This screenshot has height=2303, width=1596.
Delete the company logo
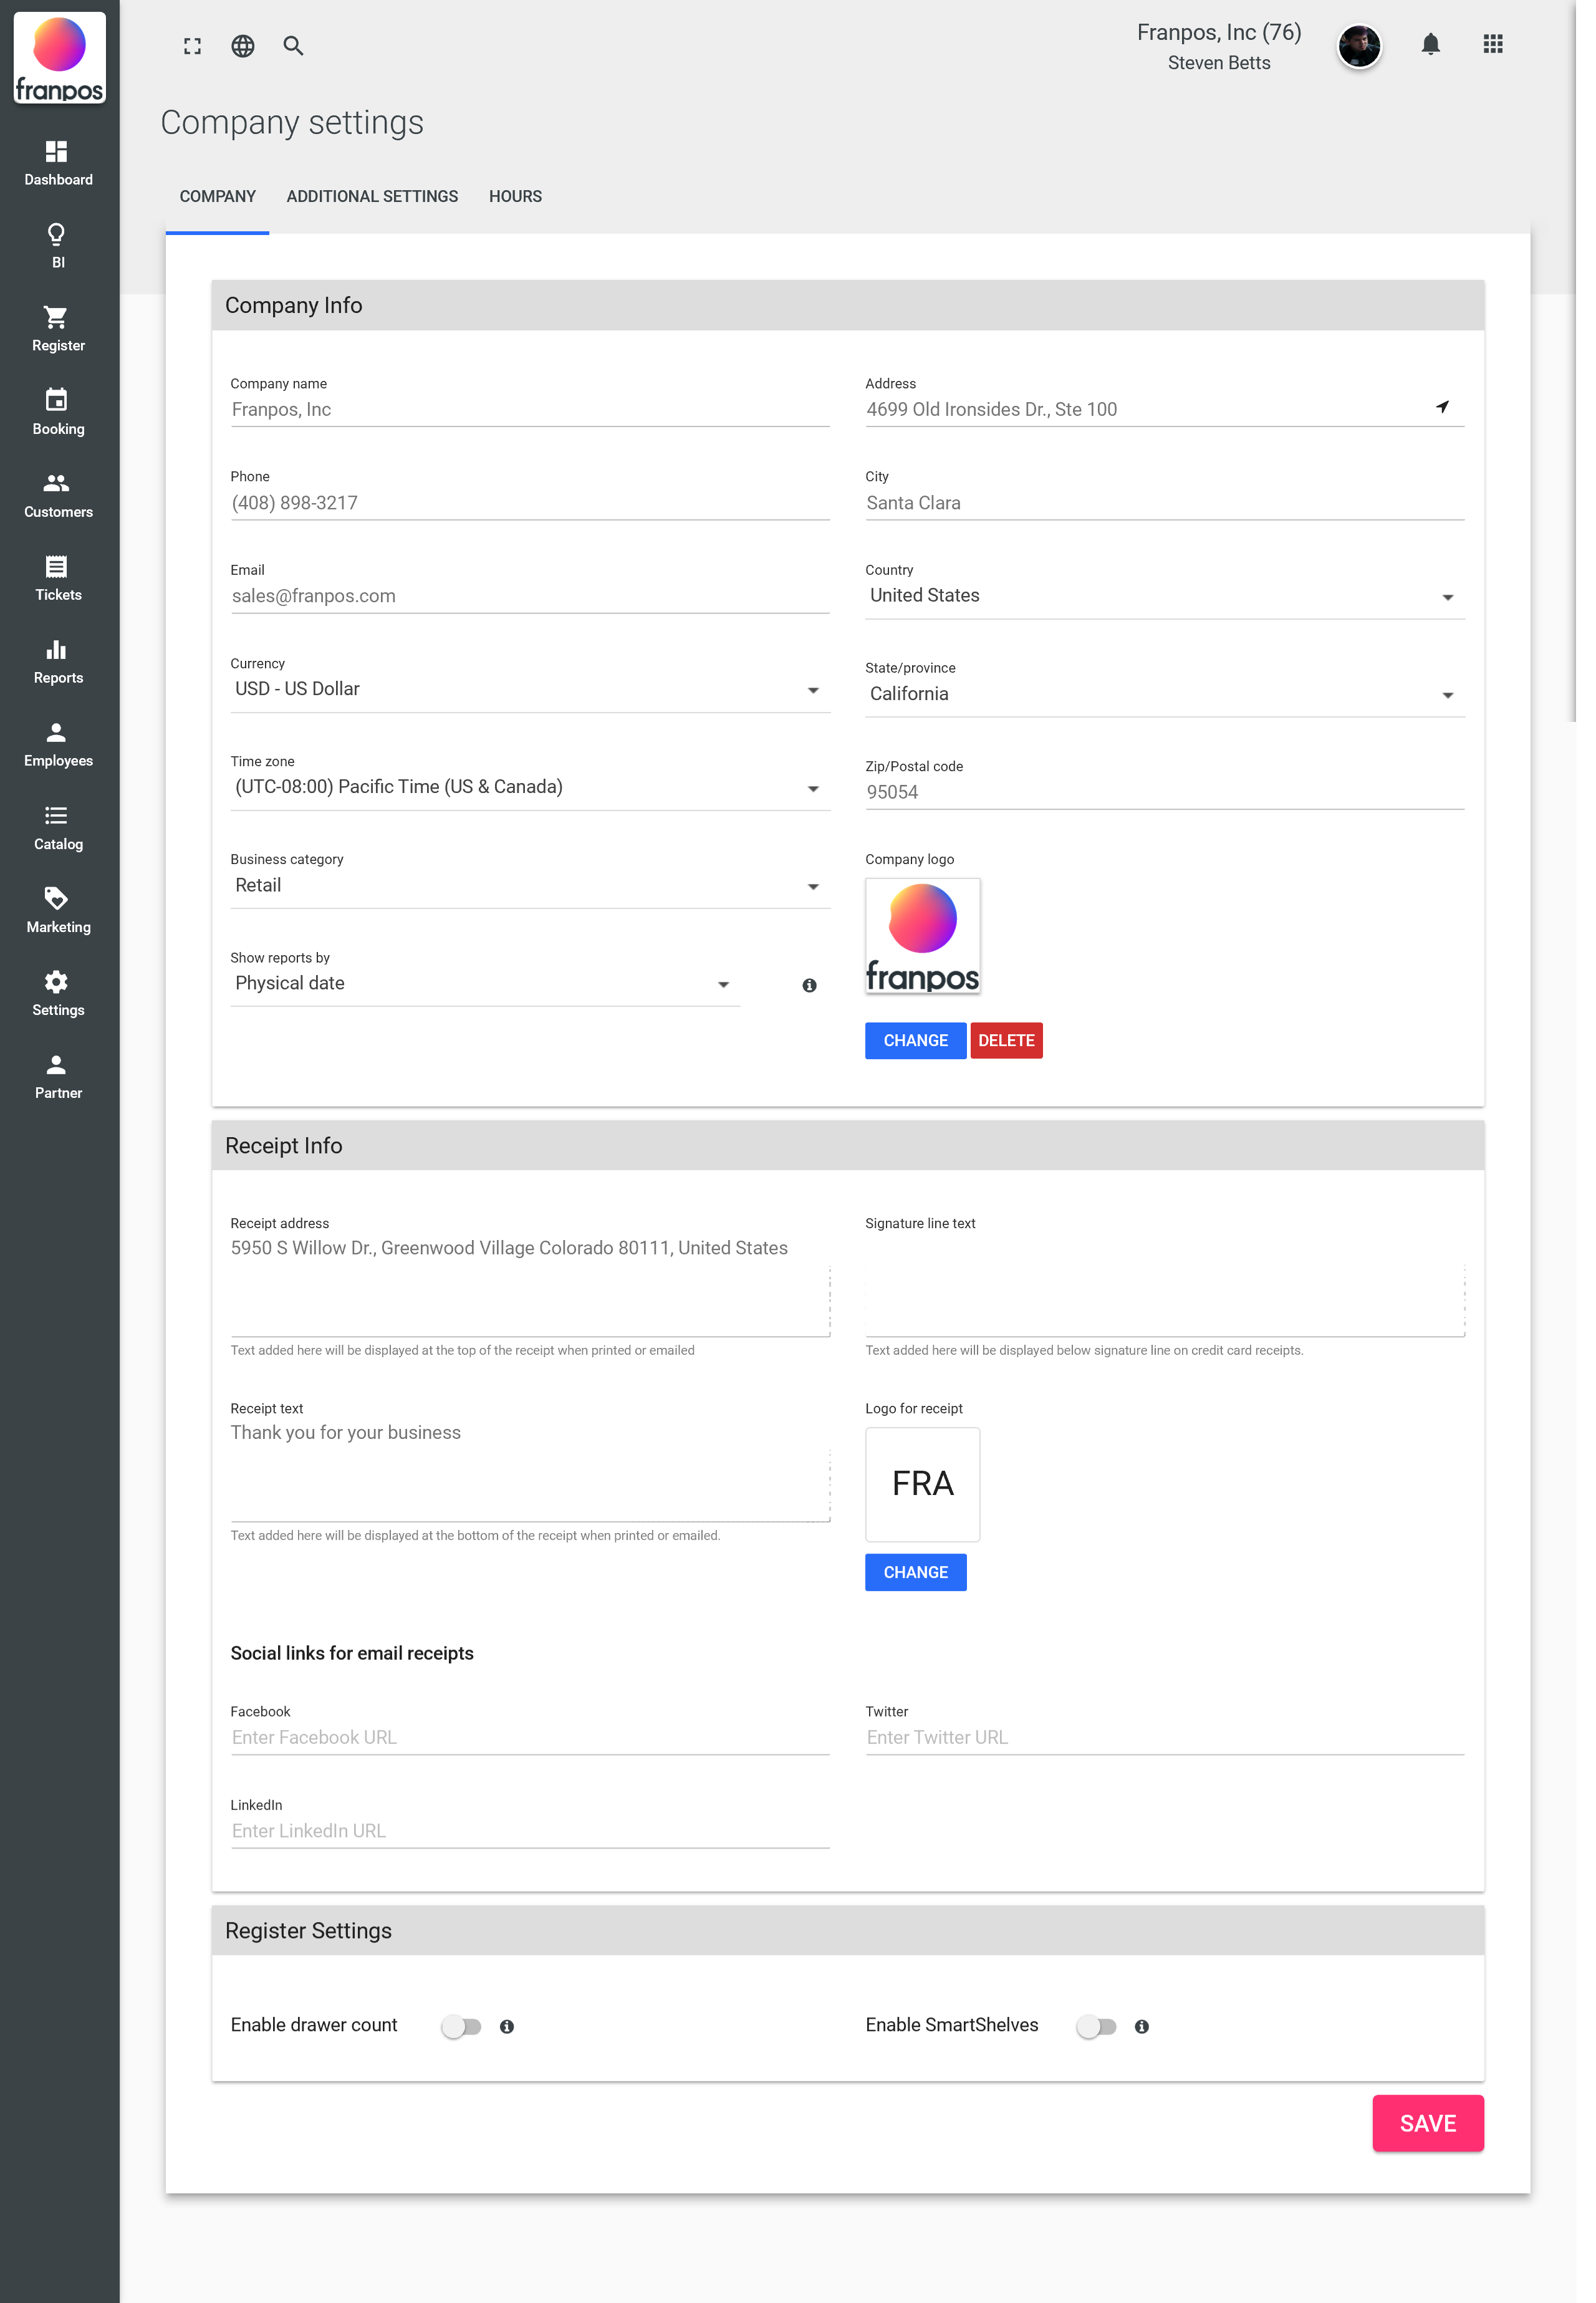[x=1006, y=1040]
